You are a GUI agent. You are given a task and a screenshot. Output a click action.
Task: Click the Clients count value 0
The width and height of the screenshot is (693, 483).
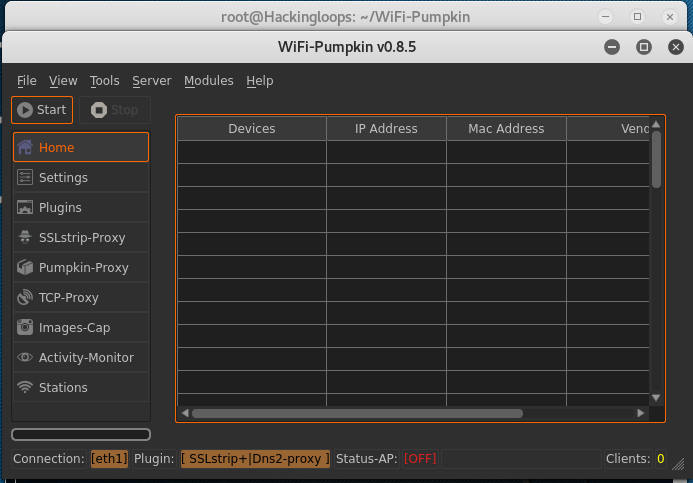(x=660, y=459)
